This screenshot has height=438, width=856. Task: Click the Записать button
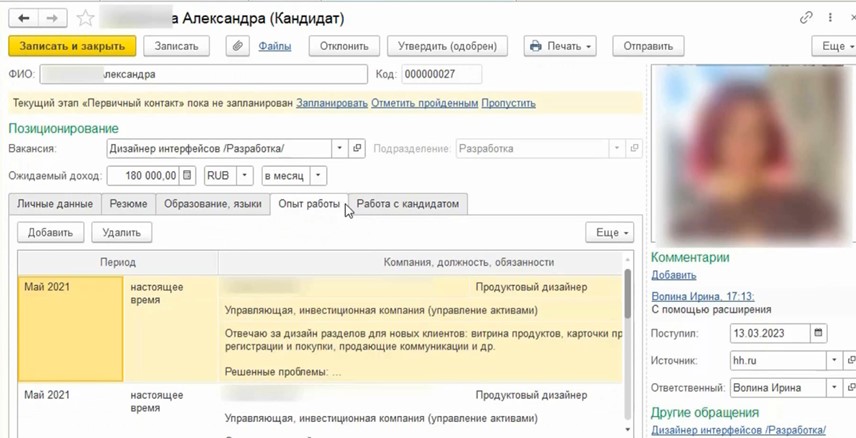click(176, 46)
